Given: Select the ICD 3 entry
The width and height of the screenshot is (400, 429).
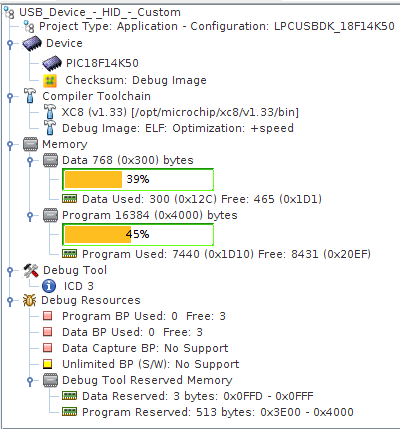Looking at the screenshot, I should [x=79, y=286].
